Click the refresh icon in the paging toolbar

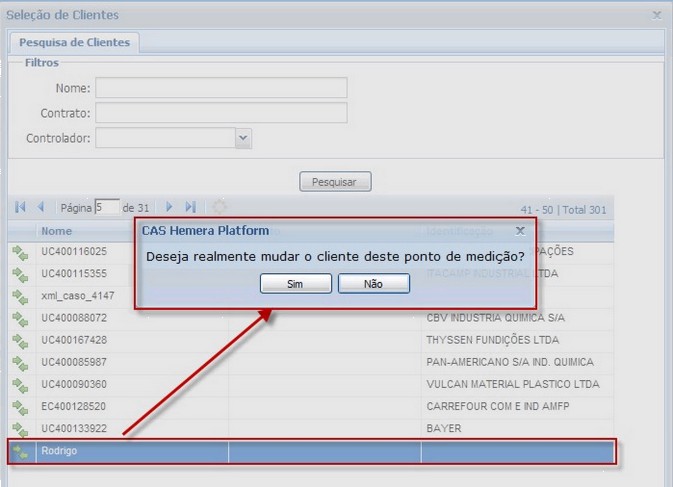(x=219, y=207)
